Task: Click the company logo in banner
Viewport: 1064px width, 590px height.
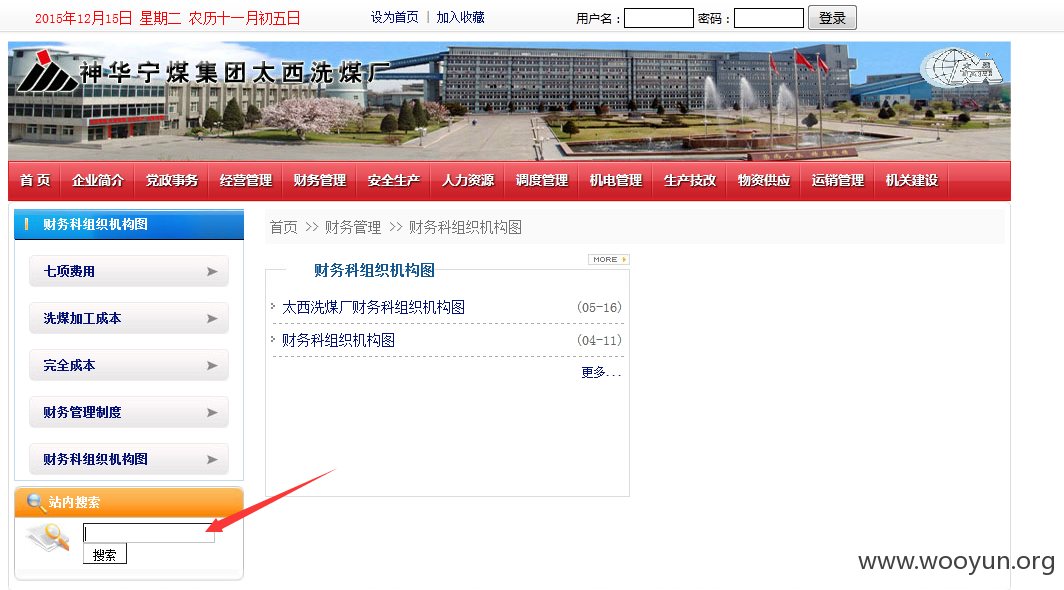Action: pyautogui.click(x=48, y=71)
